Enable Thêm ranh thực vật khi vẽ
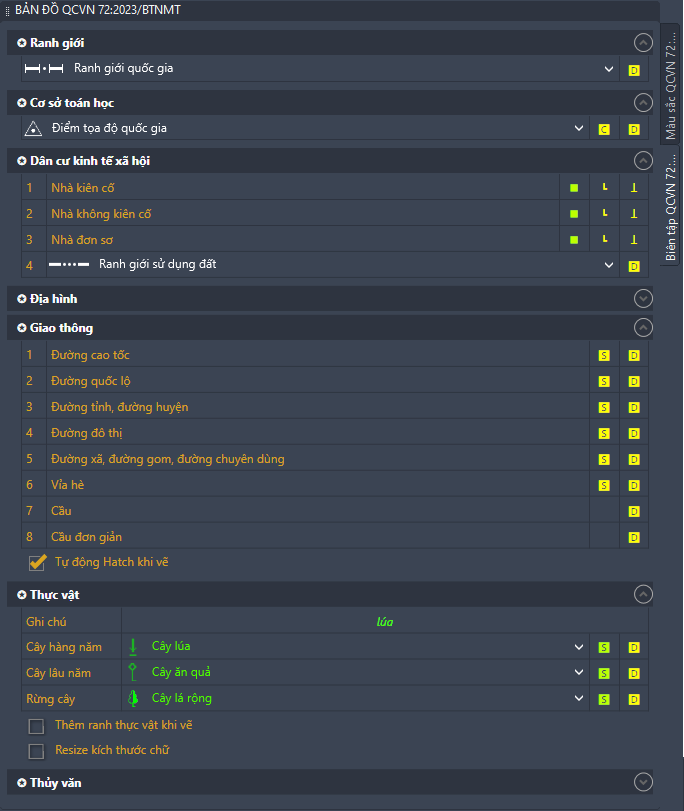Image resolution: width=684 pixels, height=811 pixels. (37, 726)
